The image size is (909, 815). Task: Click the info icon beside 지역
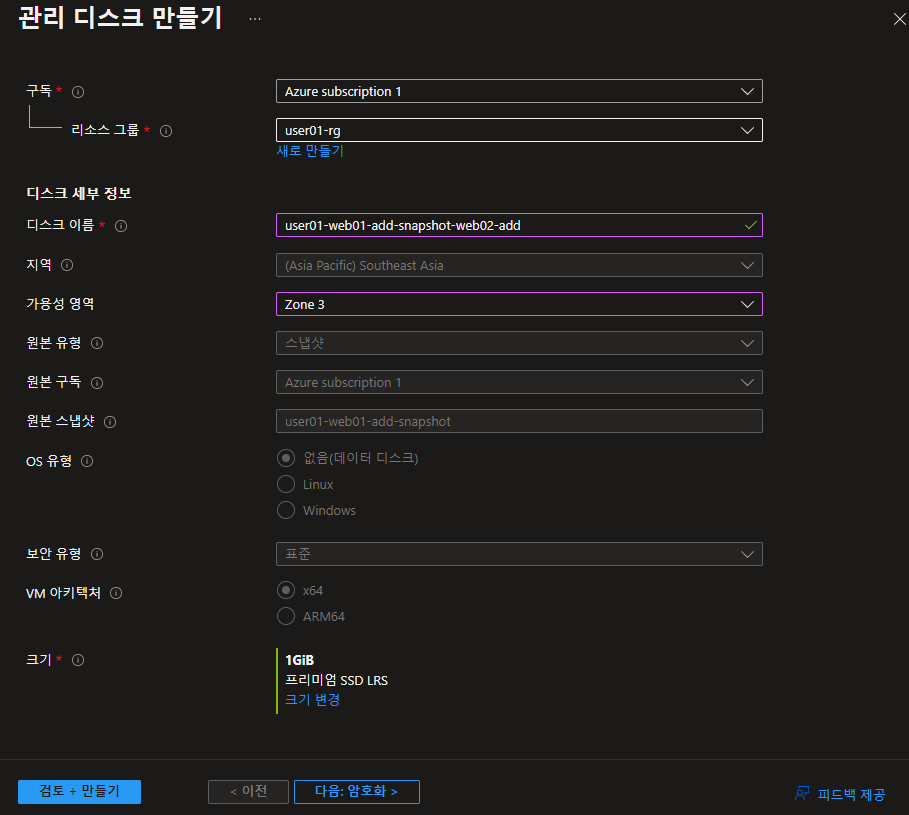[x=67, y=265]
